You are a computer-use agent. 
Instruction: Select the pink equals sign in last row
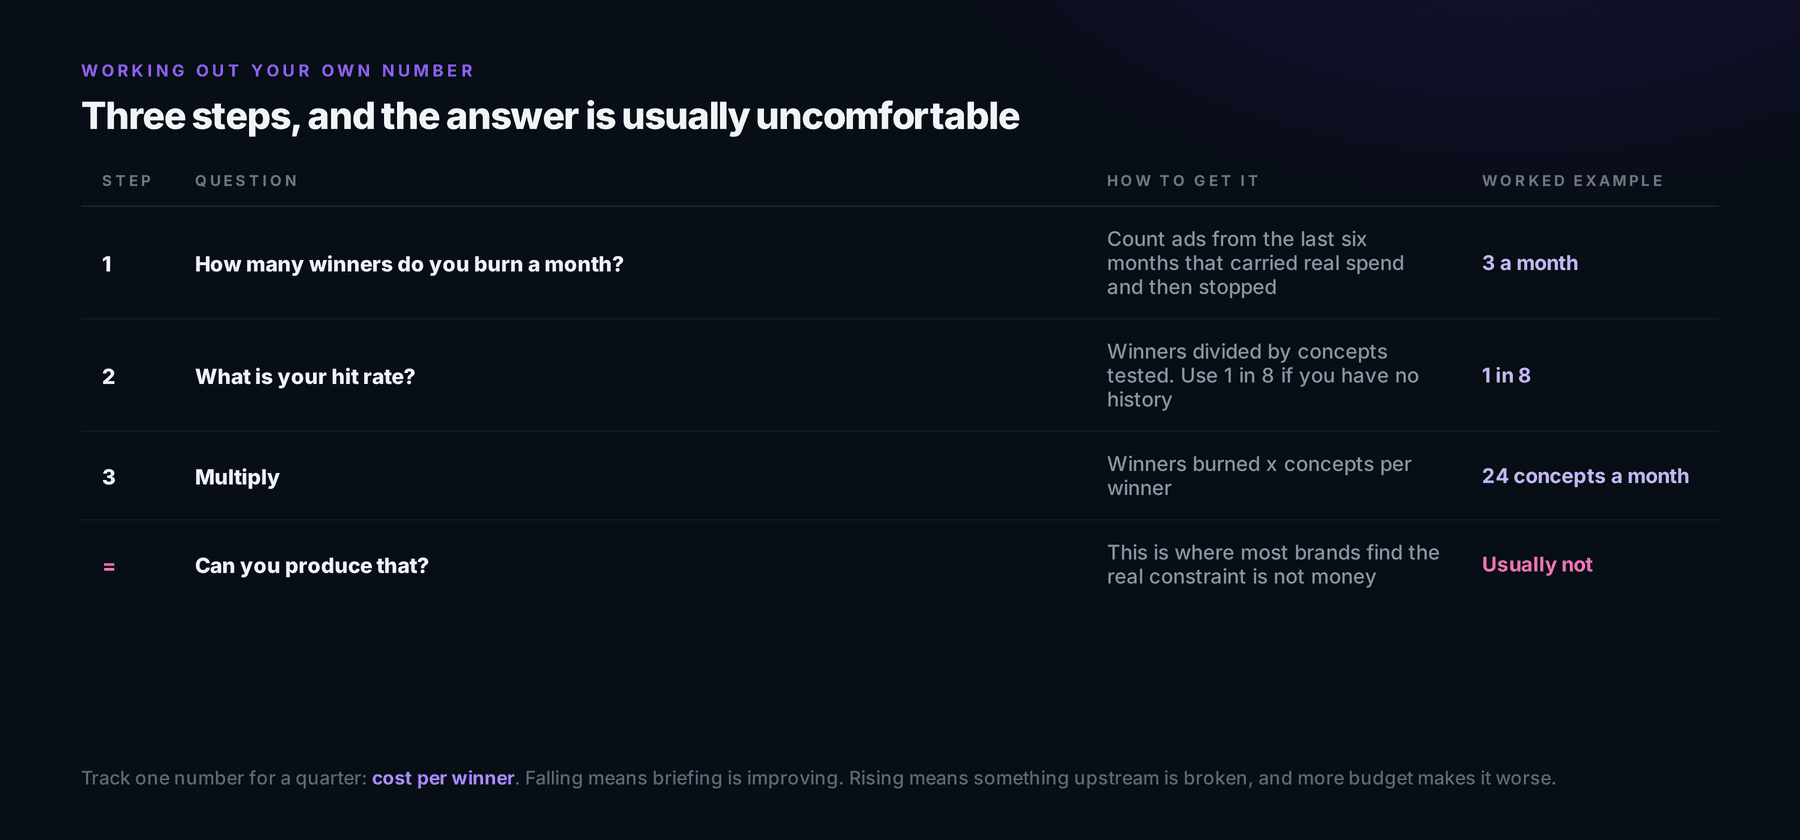coord(109,567)
